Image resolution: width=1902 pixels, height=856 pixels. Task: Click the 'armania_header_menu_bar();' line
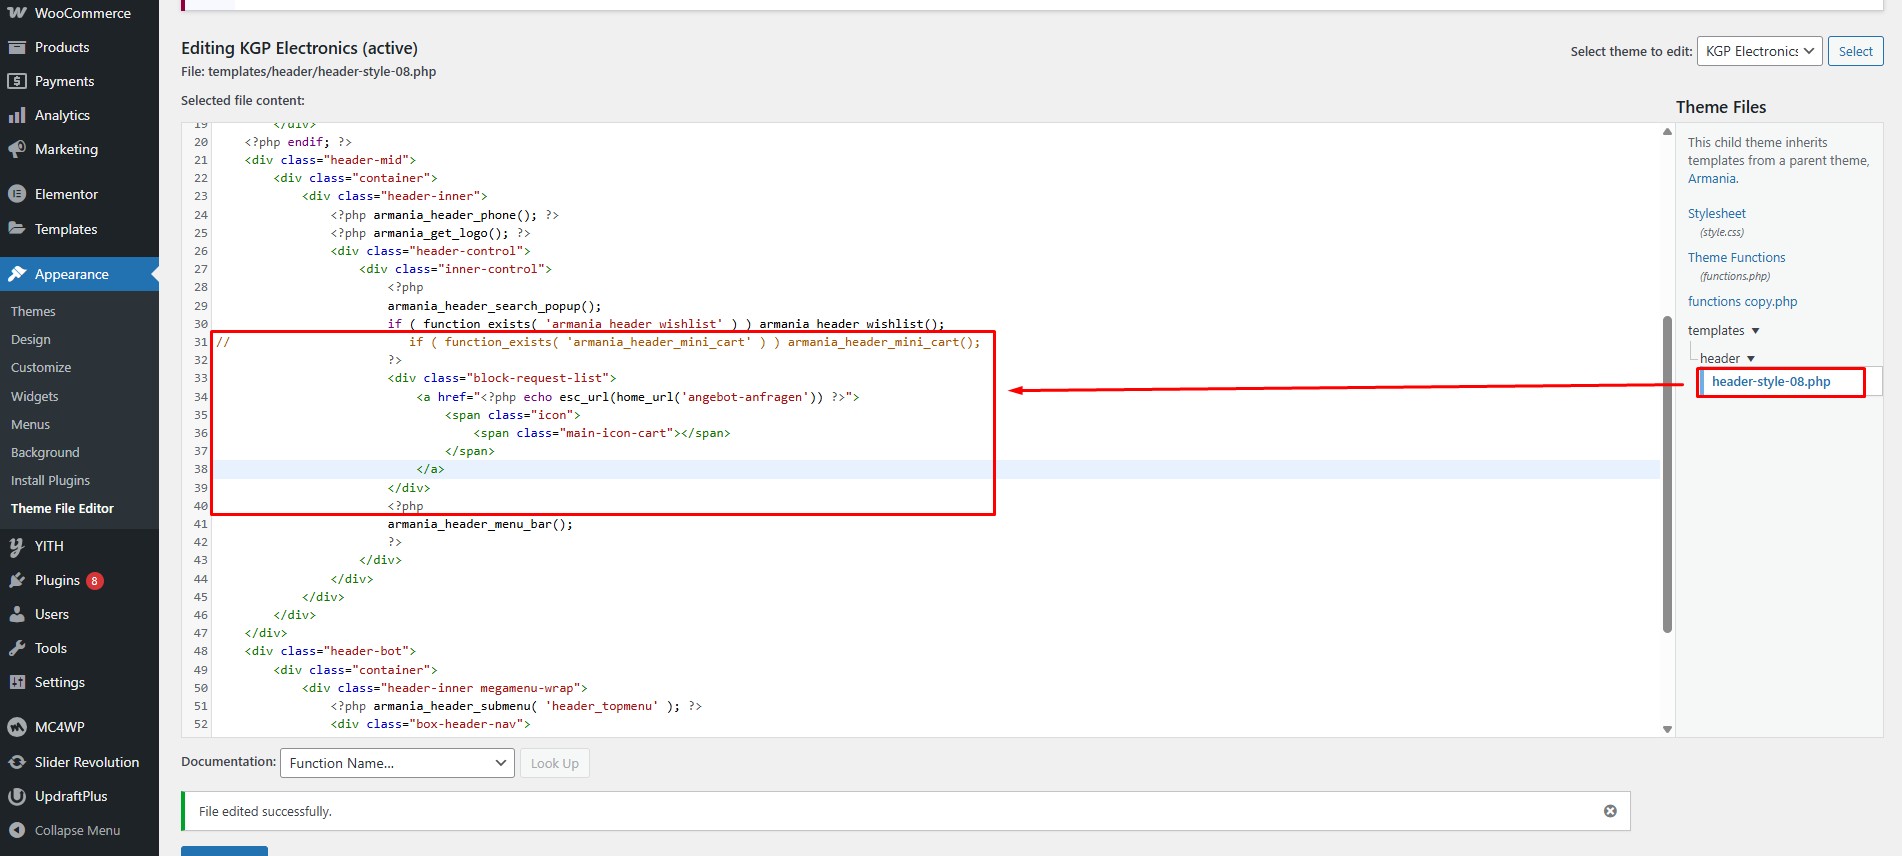pos(480,524)
